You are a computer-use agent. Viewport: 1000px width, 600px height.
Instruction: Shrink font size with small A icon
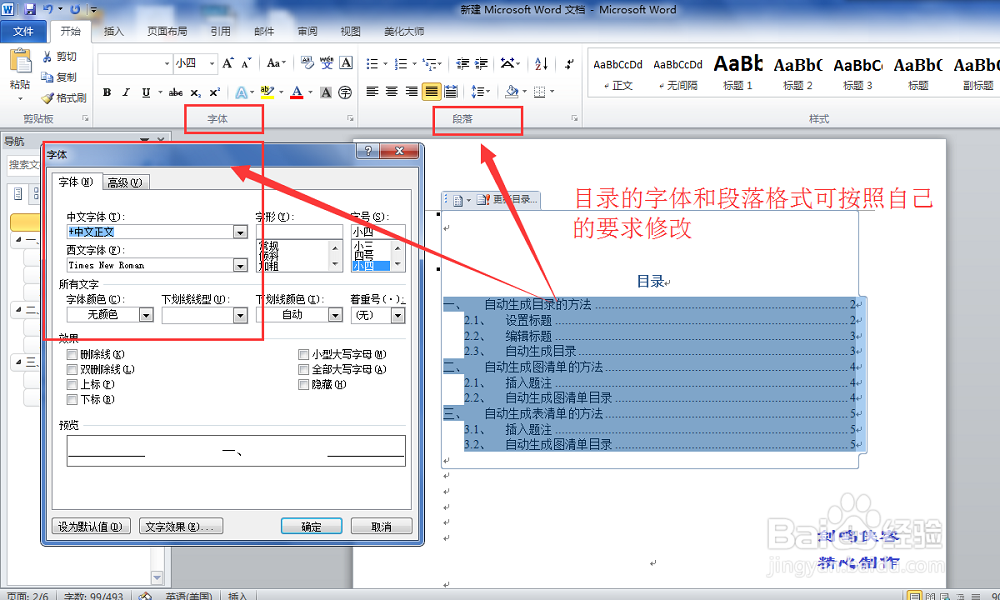(x=246, y=63)
